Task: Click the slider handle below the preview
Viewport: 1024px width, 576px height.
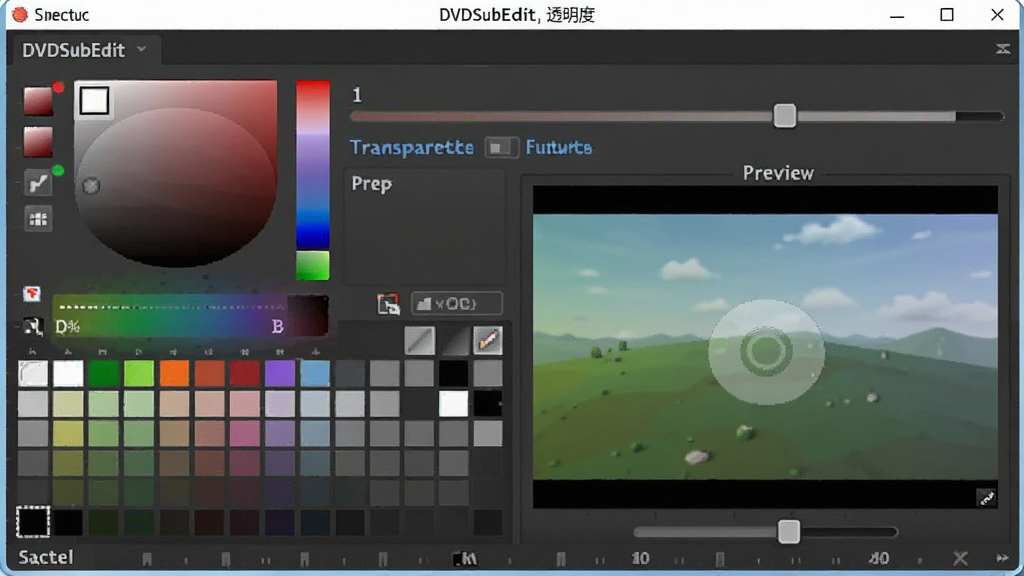Action: (x=788, y=532)
